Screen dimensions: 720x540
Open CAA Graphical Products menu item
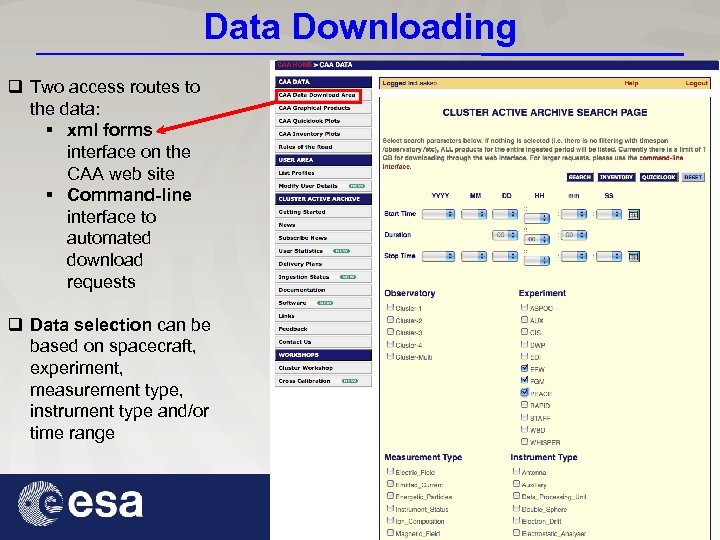pos(323,108)
